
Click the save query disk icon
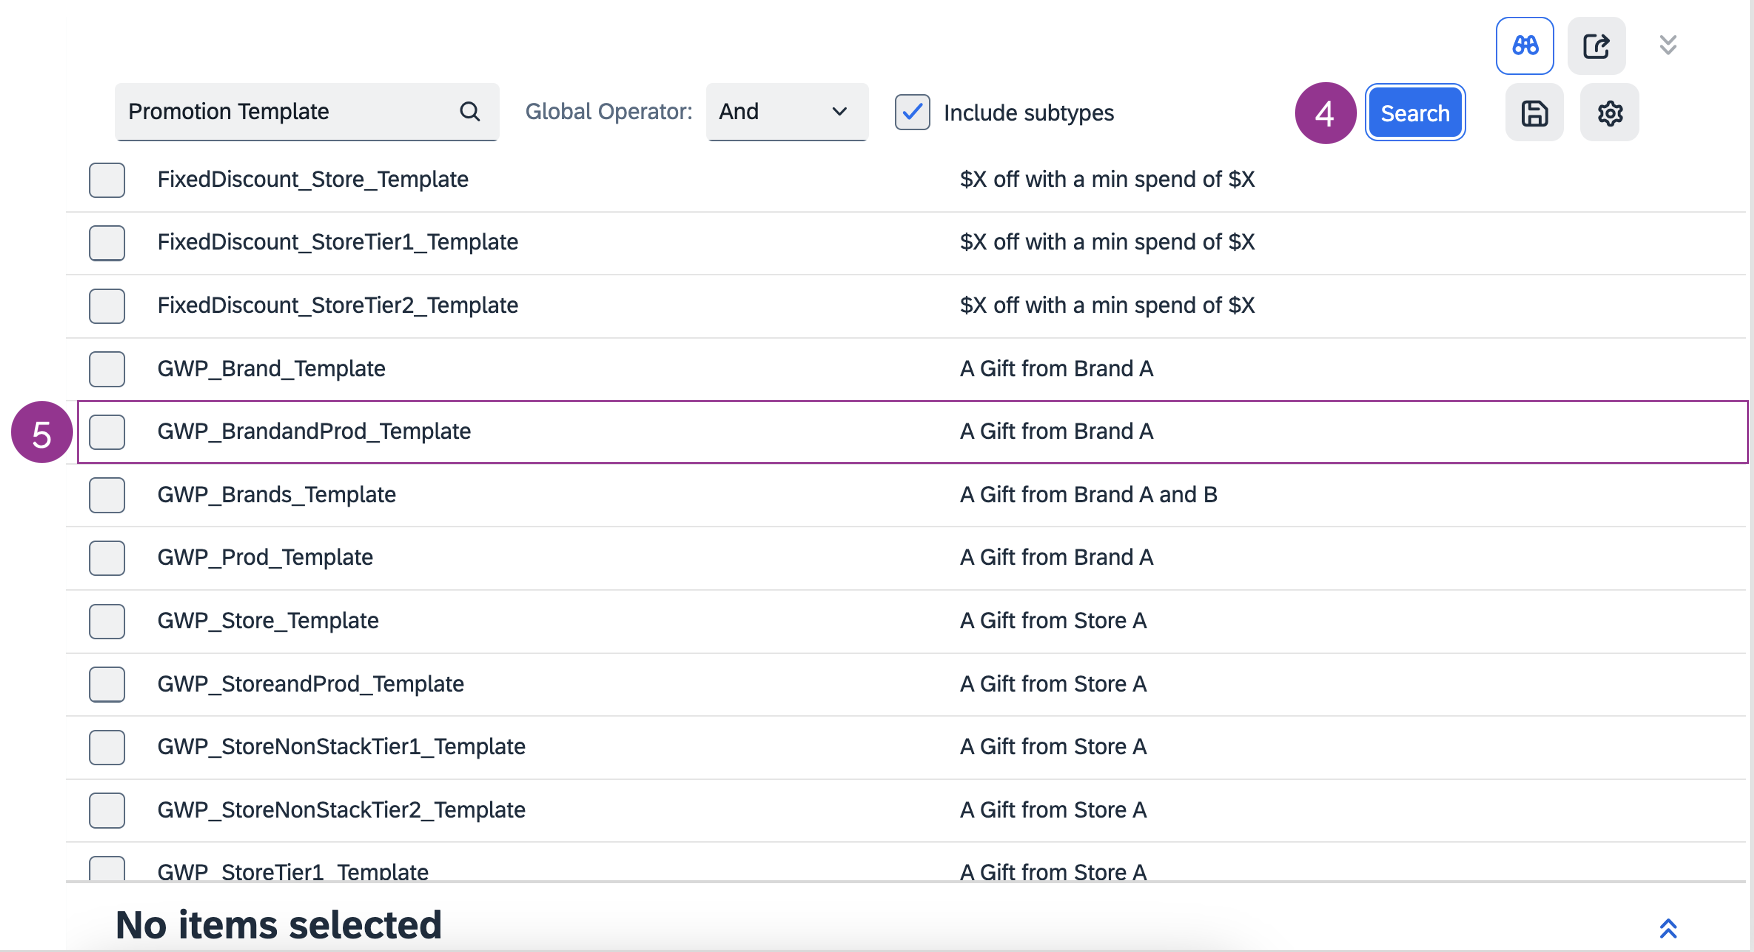[1534, 113]
